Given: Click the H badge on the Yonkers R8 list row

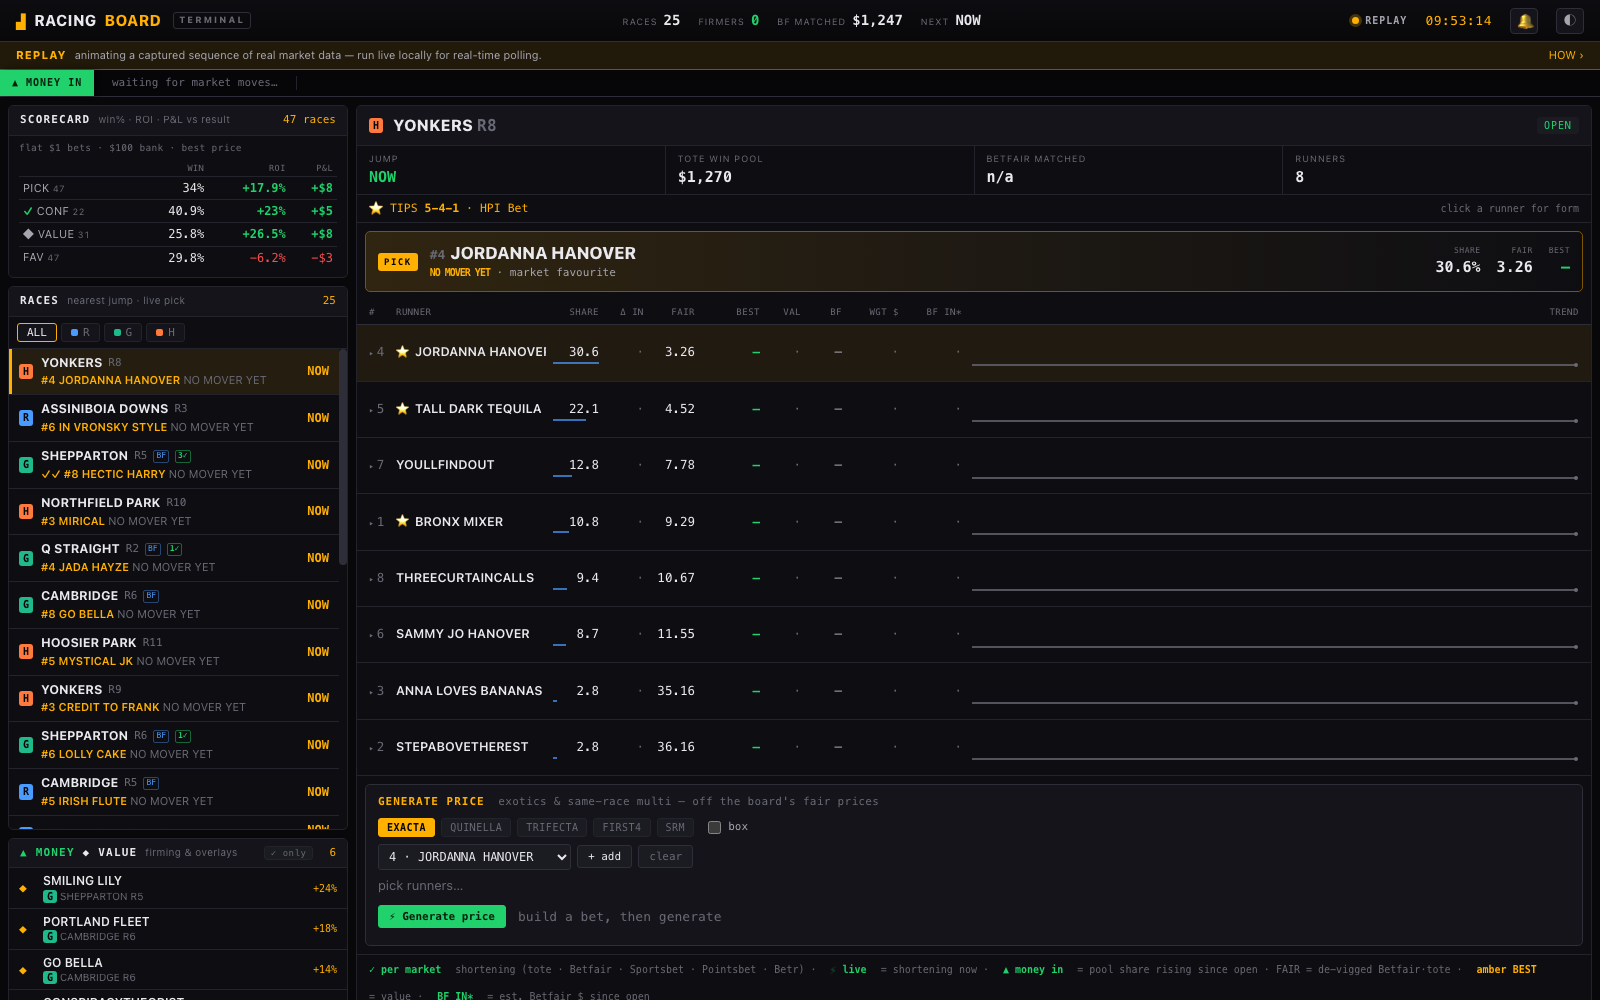Looking at the screenshot, I should [26, 371].
